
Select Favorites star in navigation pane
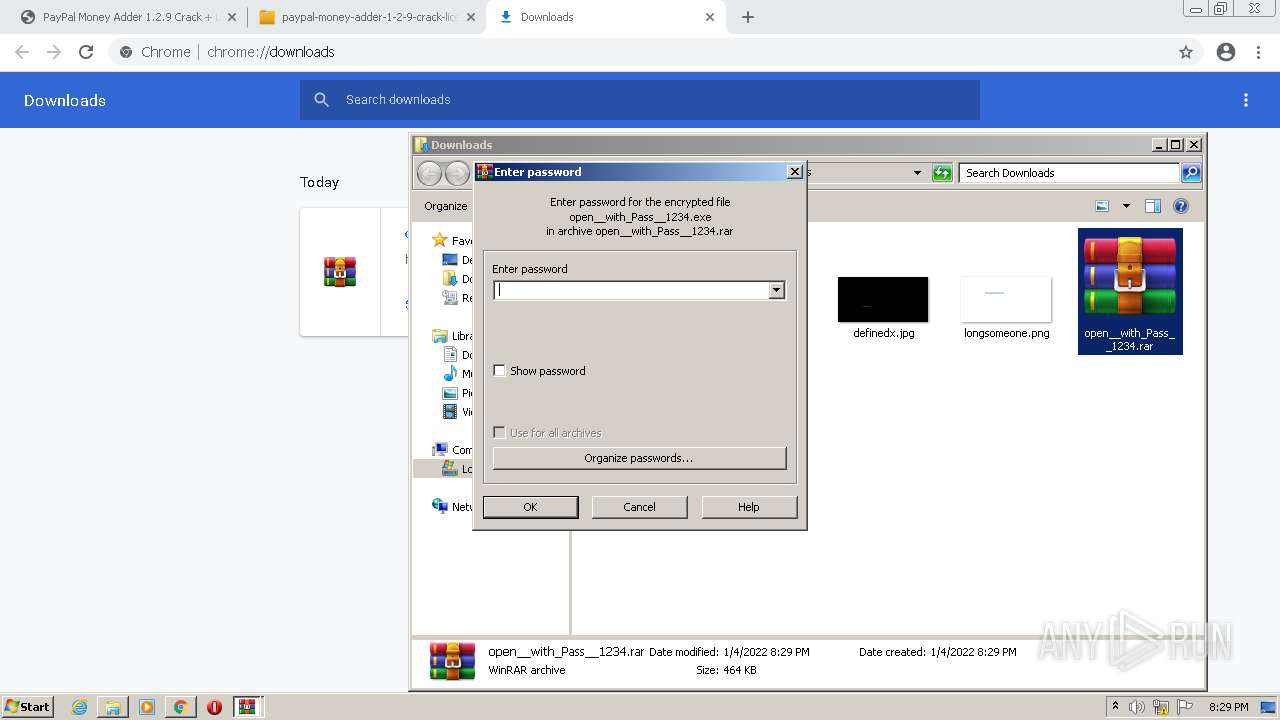[x=440, y=240]
